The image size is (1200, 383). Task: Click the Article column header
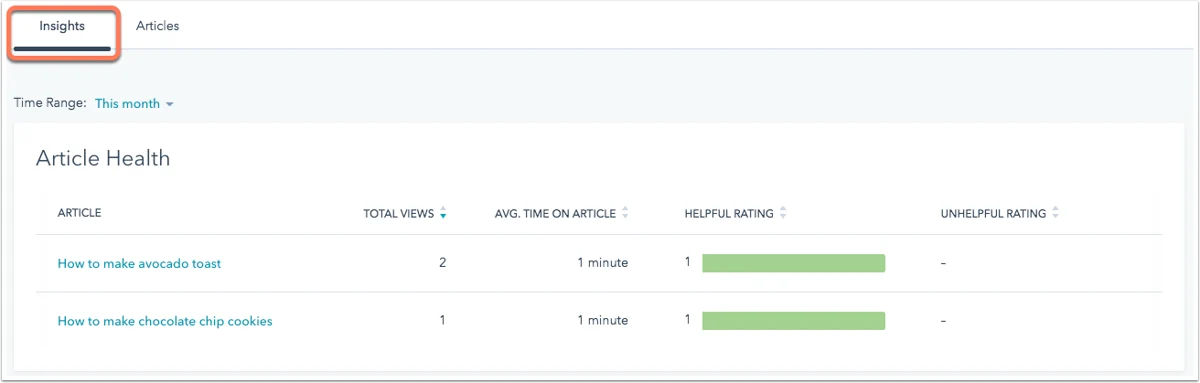click(x=79, y=213)
